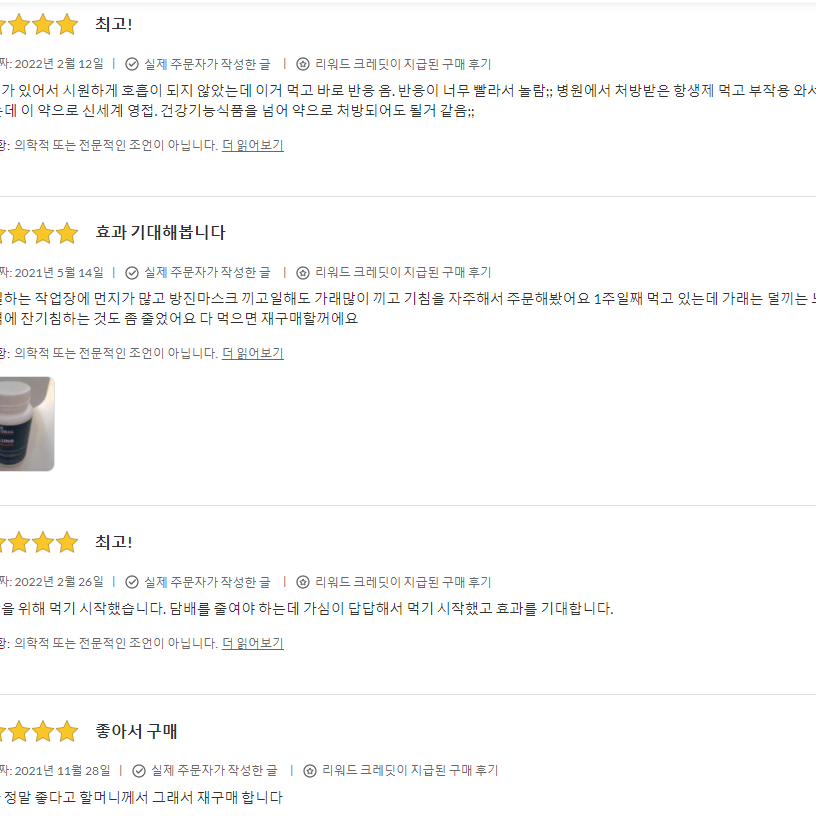Open the supplement bottle review photo
Image resolution: width=816 pixels, height=816 pixels.
click(27, 424)
